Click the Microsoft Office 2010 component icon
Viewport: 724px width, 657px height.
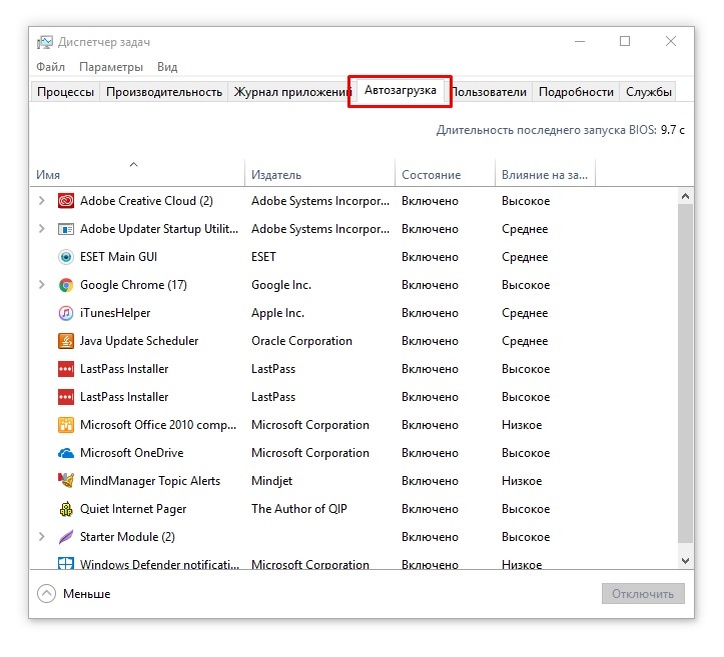[66, 425]
